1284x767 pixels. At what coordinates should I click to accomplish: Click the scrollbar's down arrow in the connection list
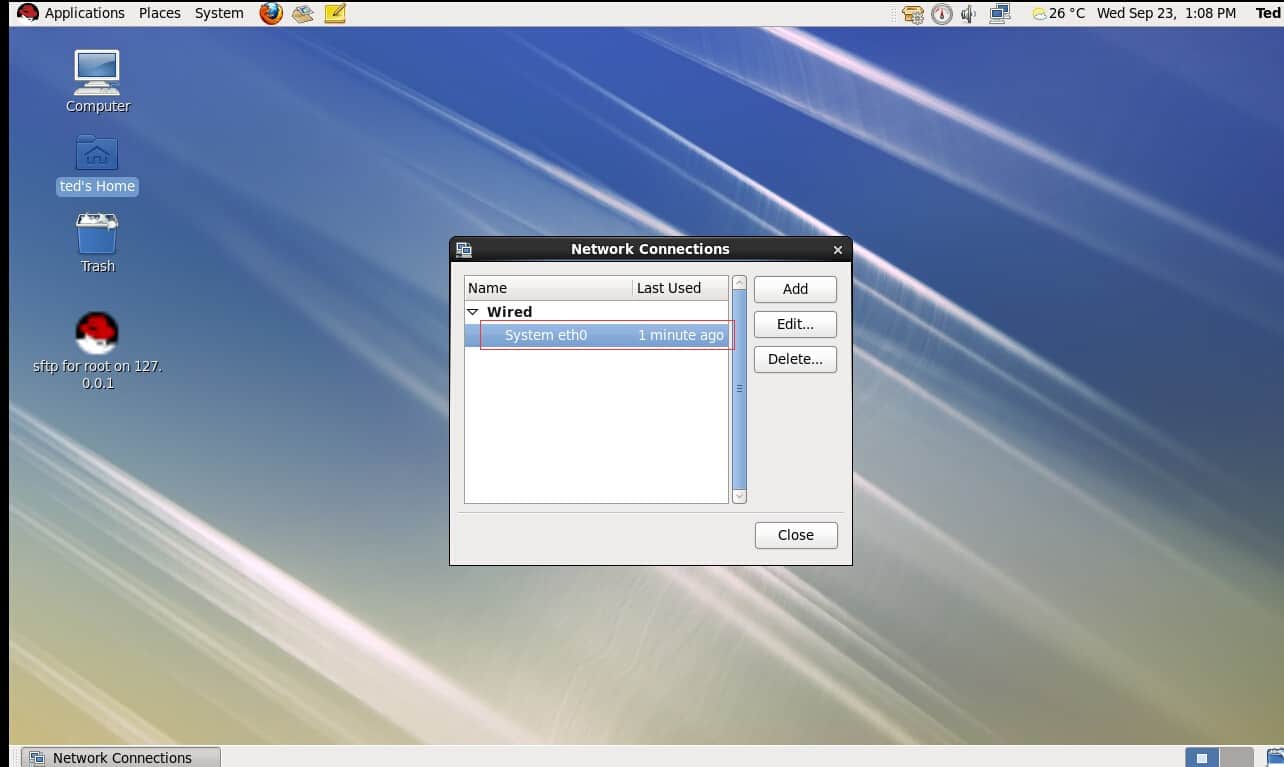739,496
